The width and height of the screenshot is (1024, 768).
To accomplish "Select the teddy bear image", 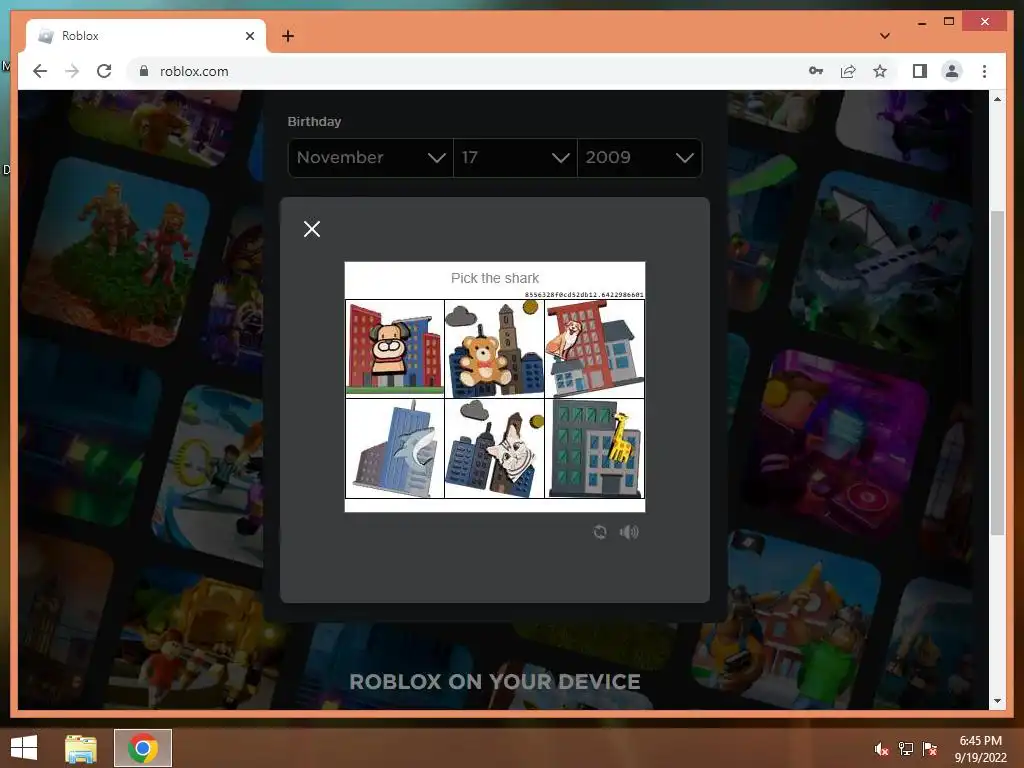I will 494,349.
